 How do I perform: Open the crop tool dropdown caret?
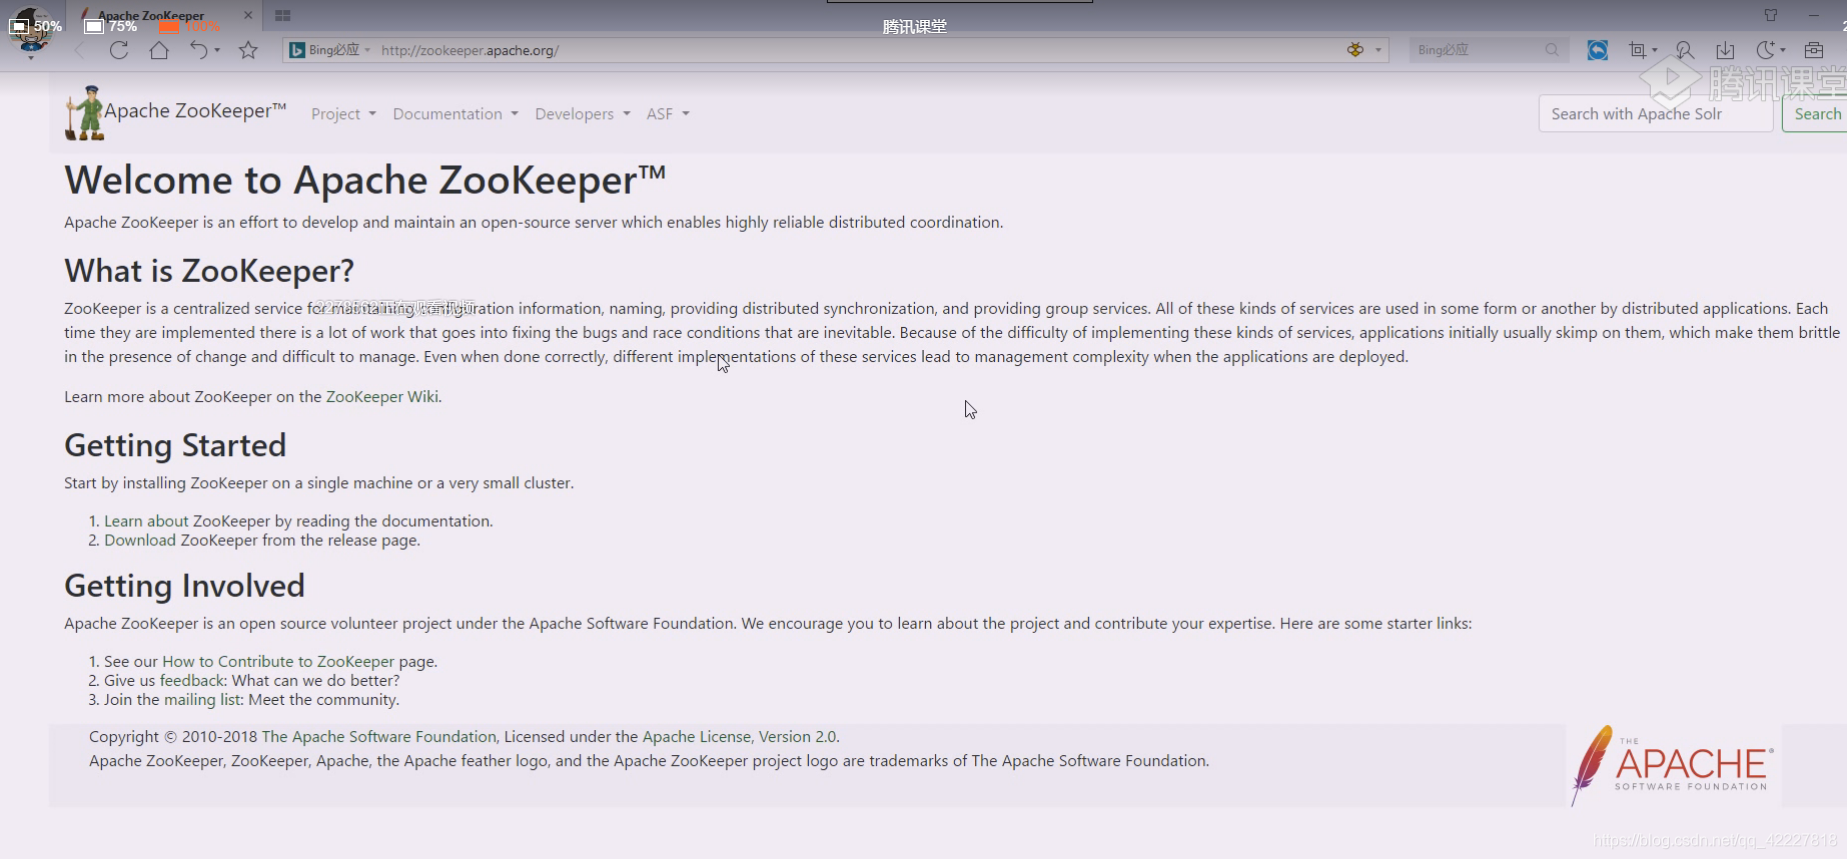(1655, 50)
